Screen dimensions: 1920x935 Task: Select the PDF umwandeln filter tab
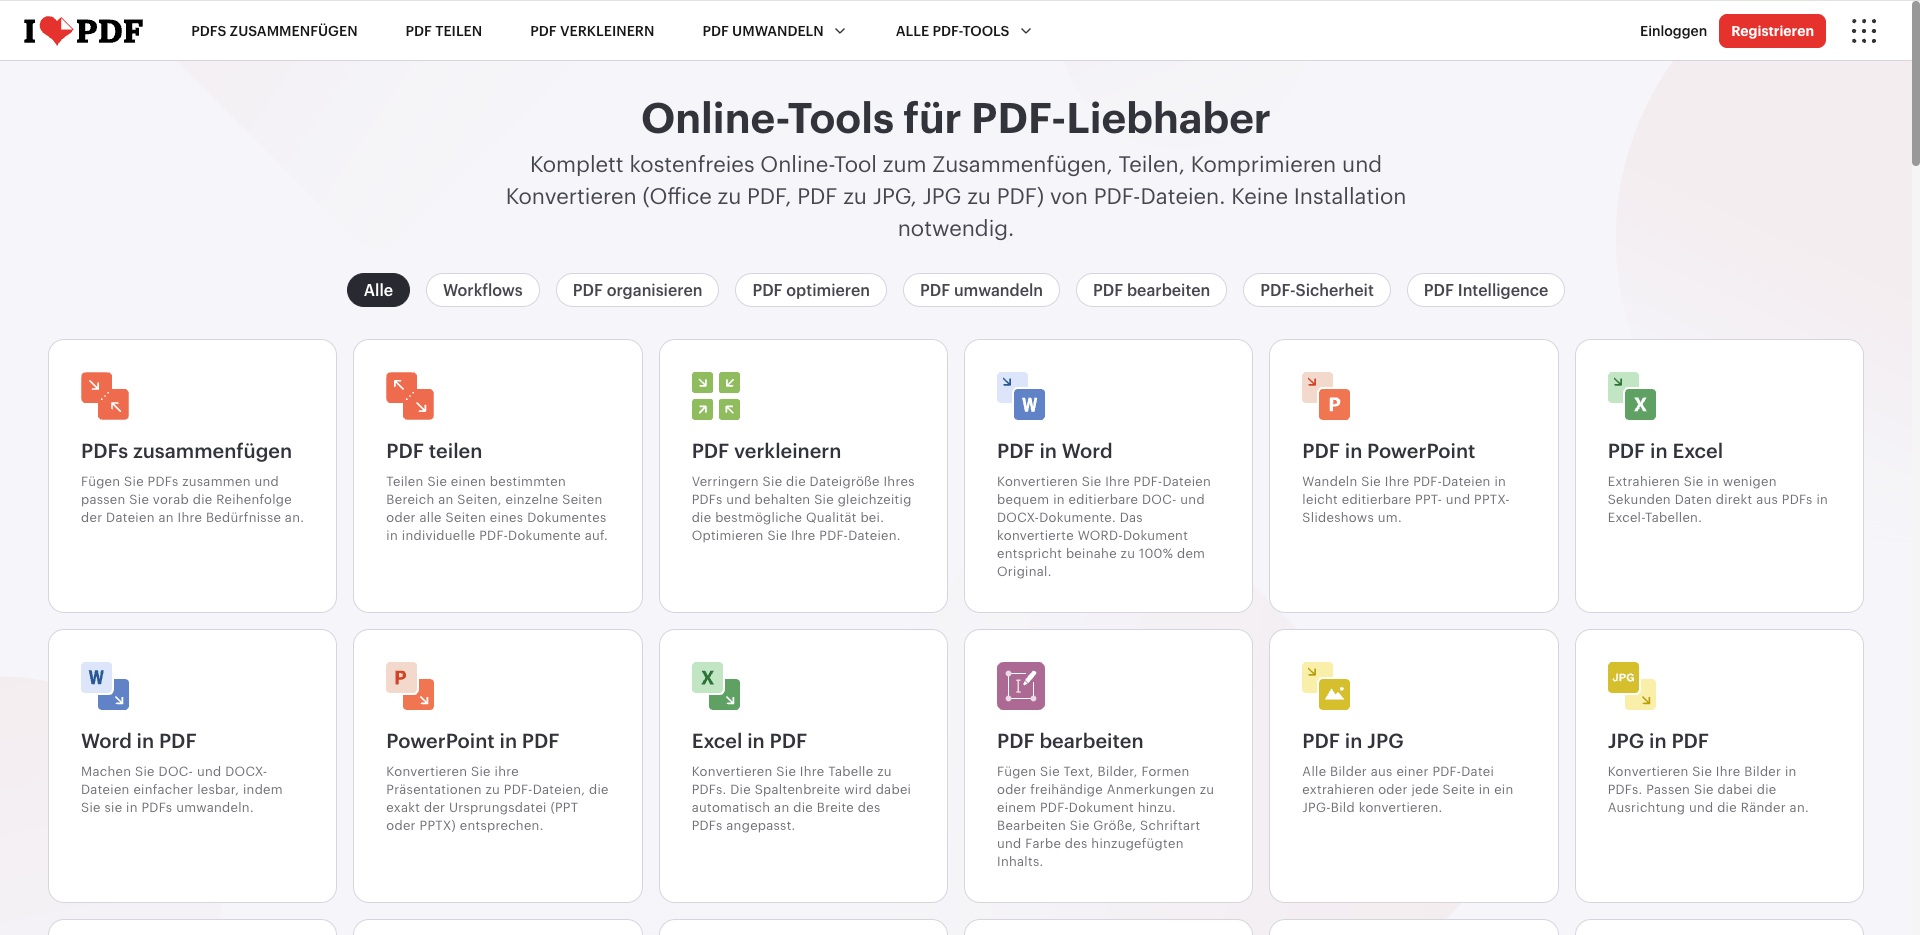[x=981, y=290]
